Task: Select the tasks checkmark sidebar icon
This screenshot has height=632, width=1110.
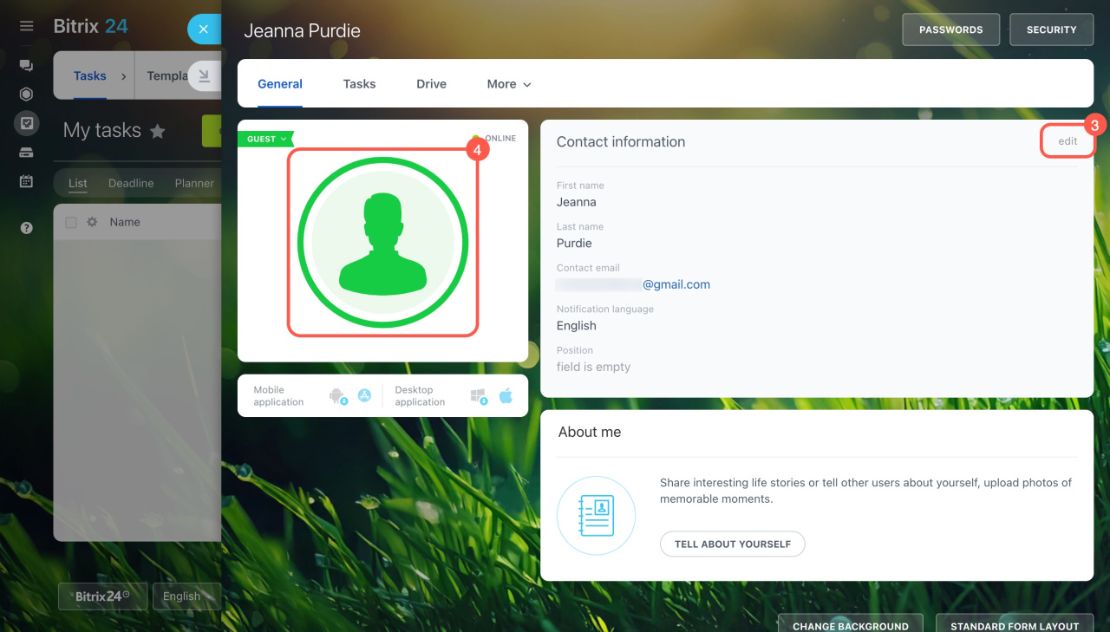Action: pos(26,123)
